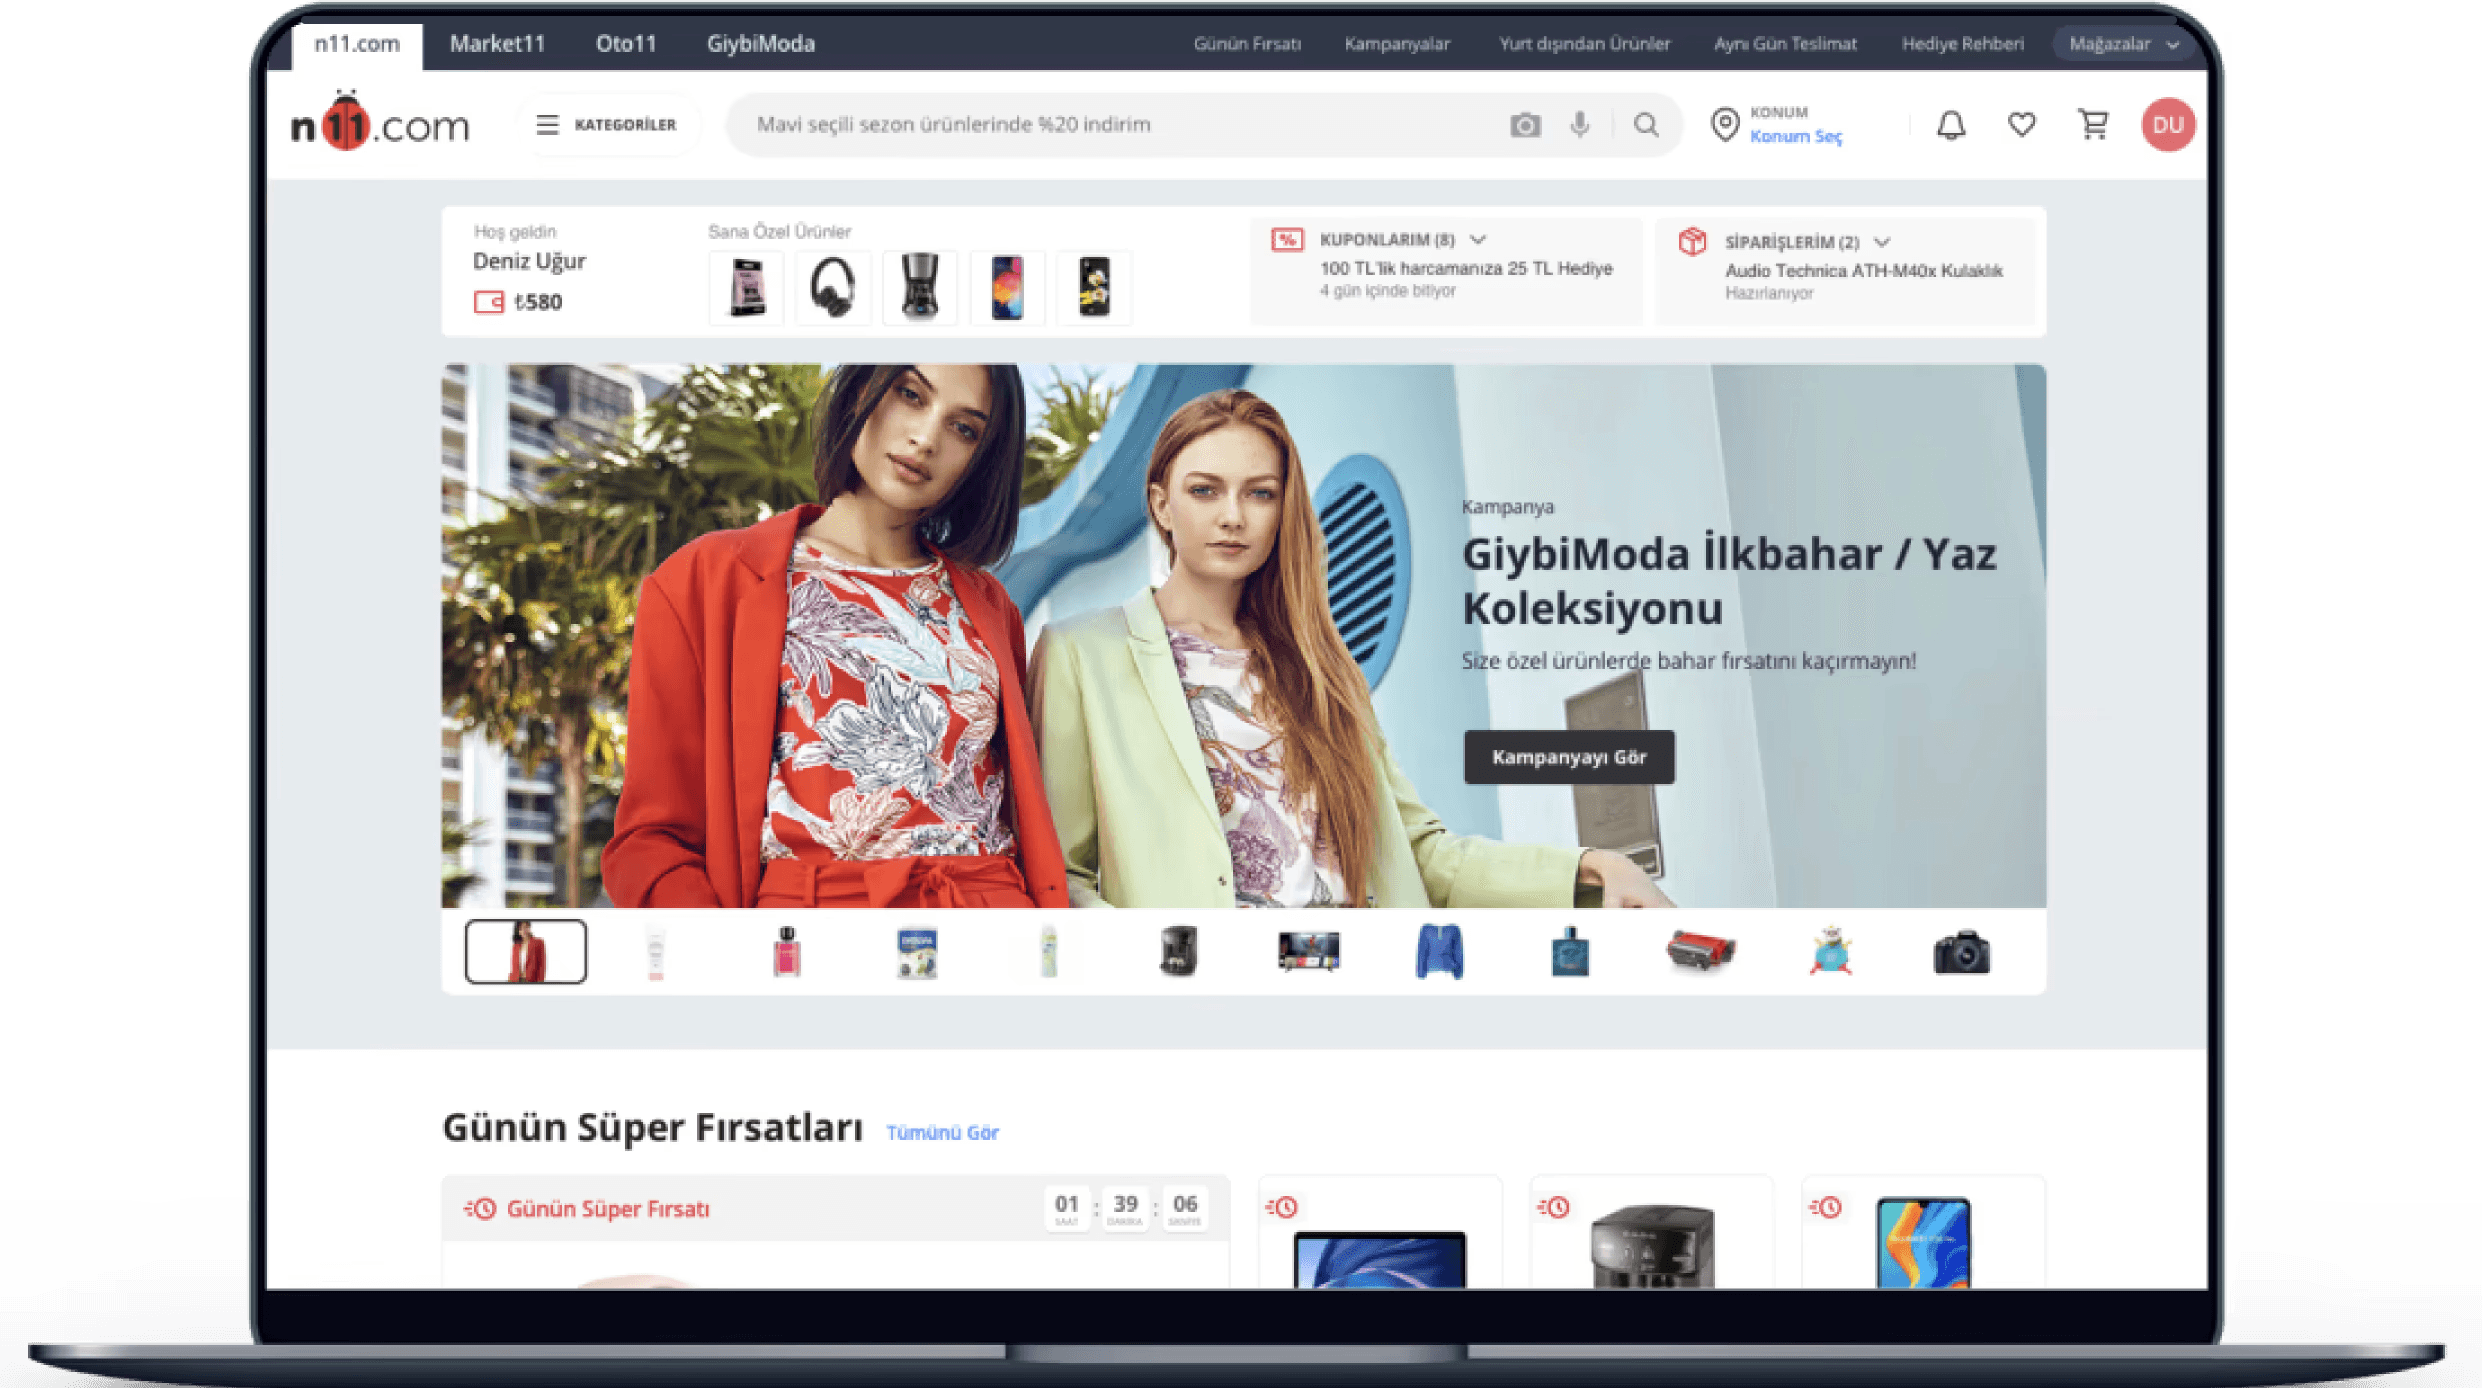Click the Kampanyayı Gör button

(1569, 757)
